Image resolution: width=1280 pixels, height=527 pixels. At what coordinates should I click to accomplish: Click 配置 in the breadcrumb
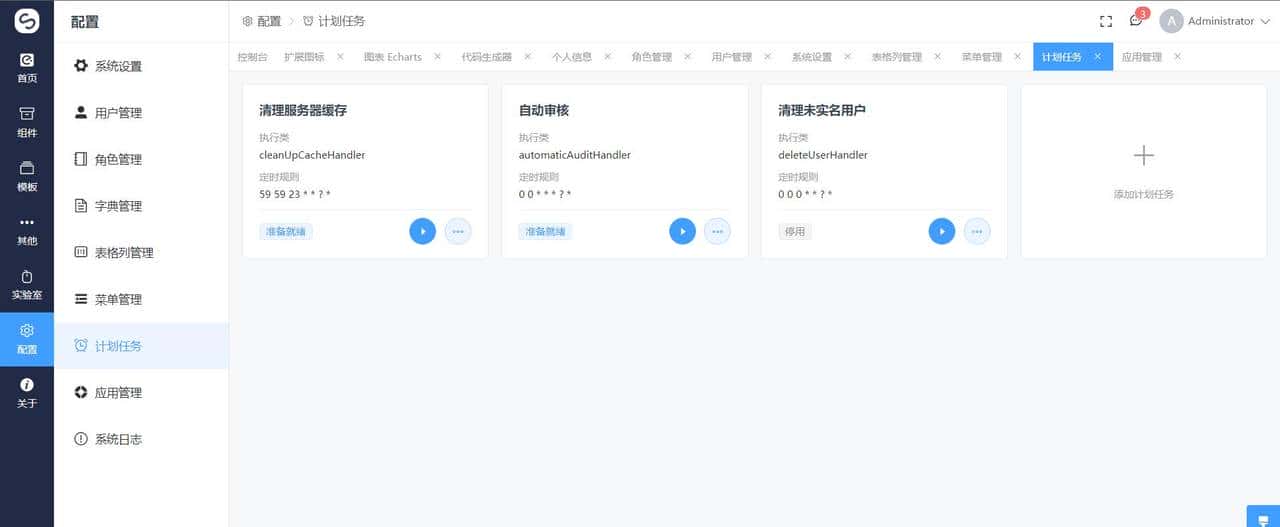[x=262, y=21]
